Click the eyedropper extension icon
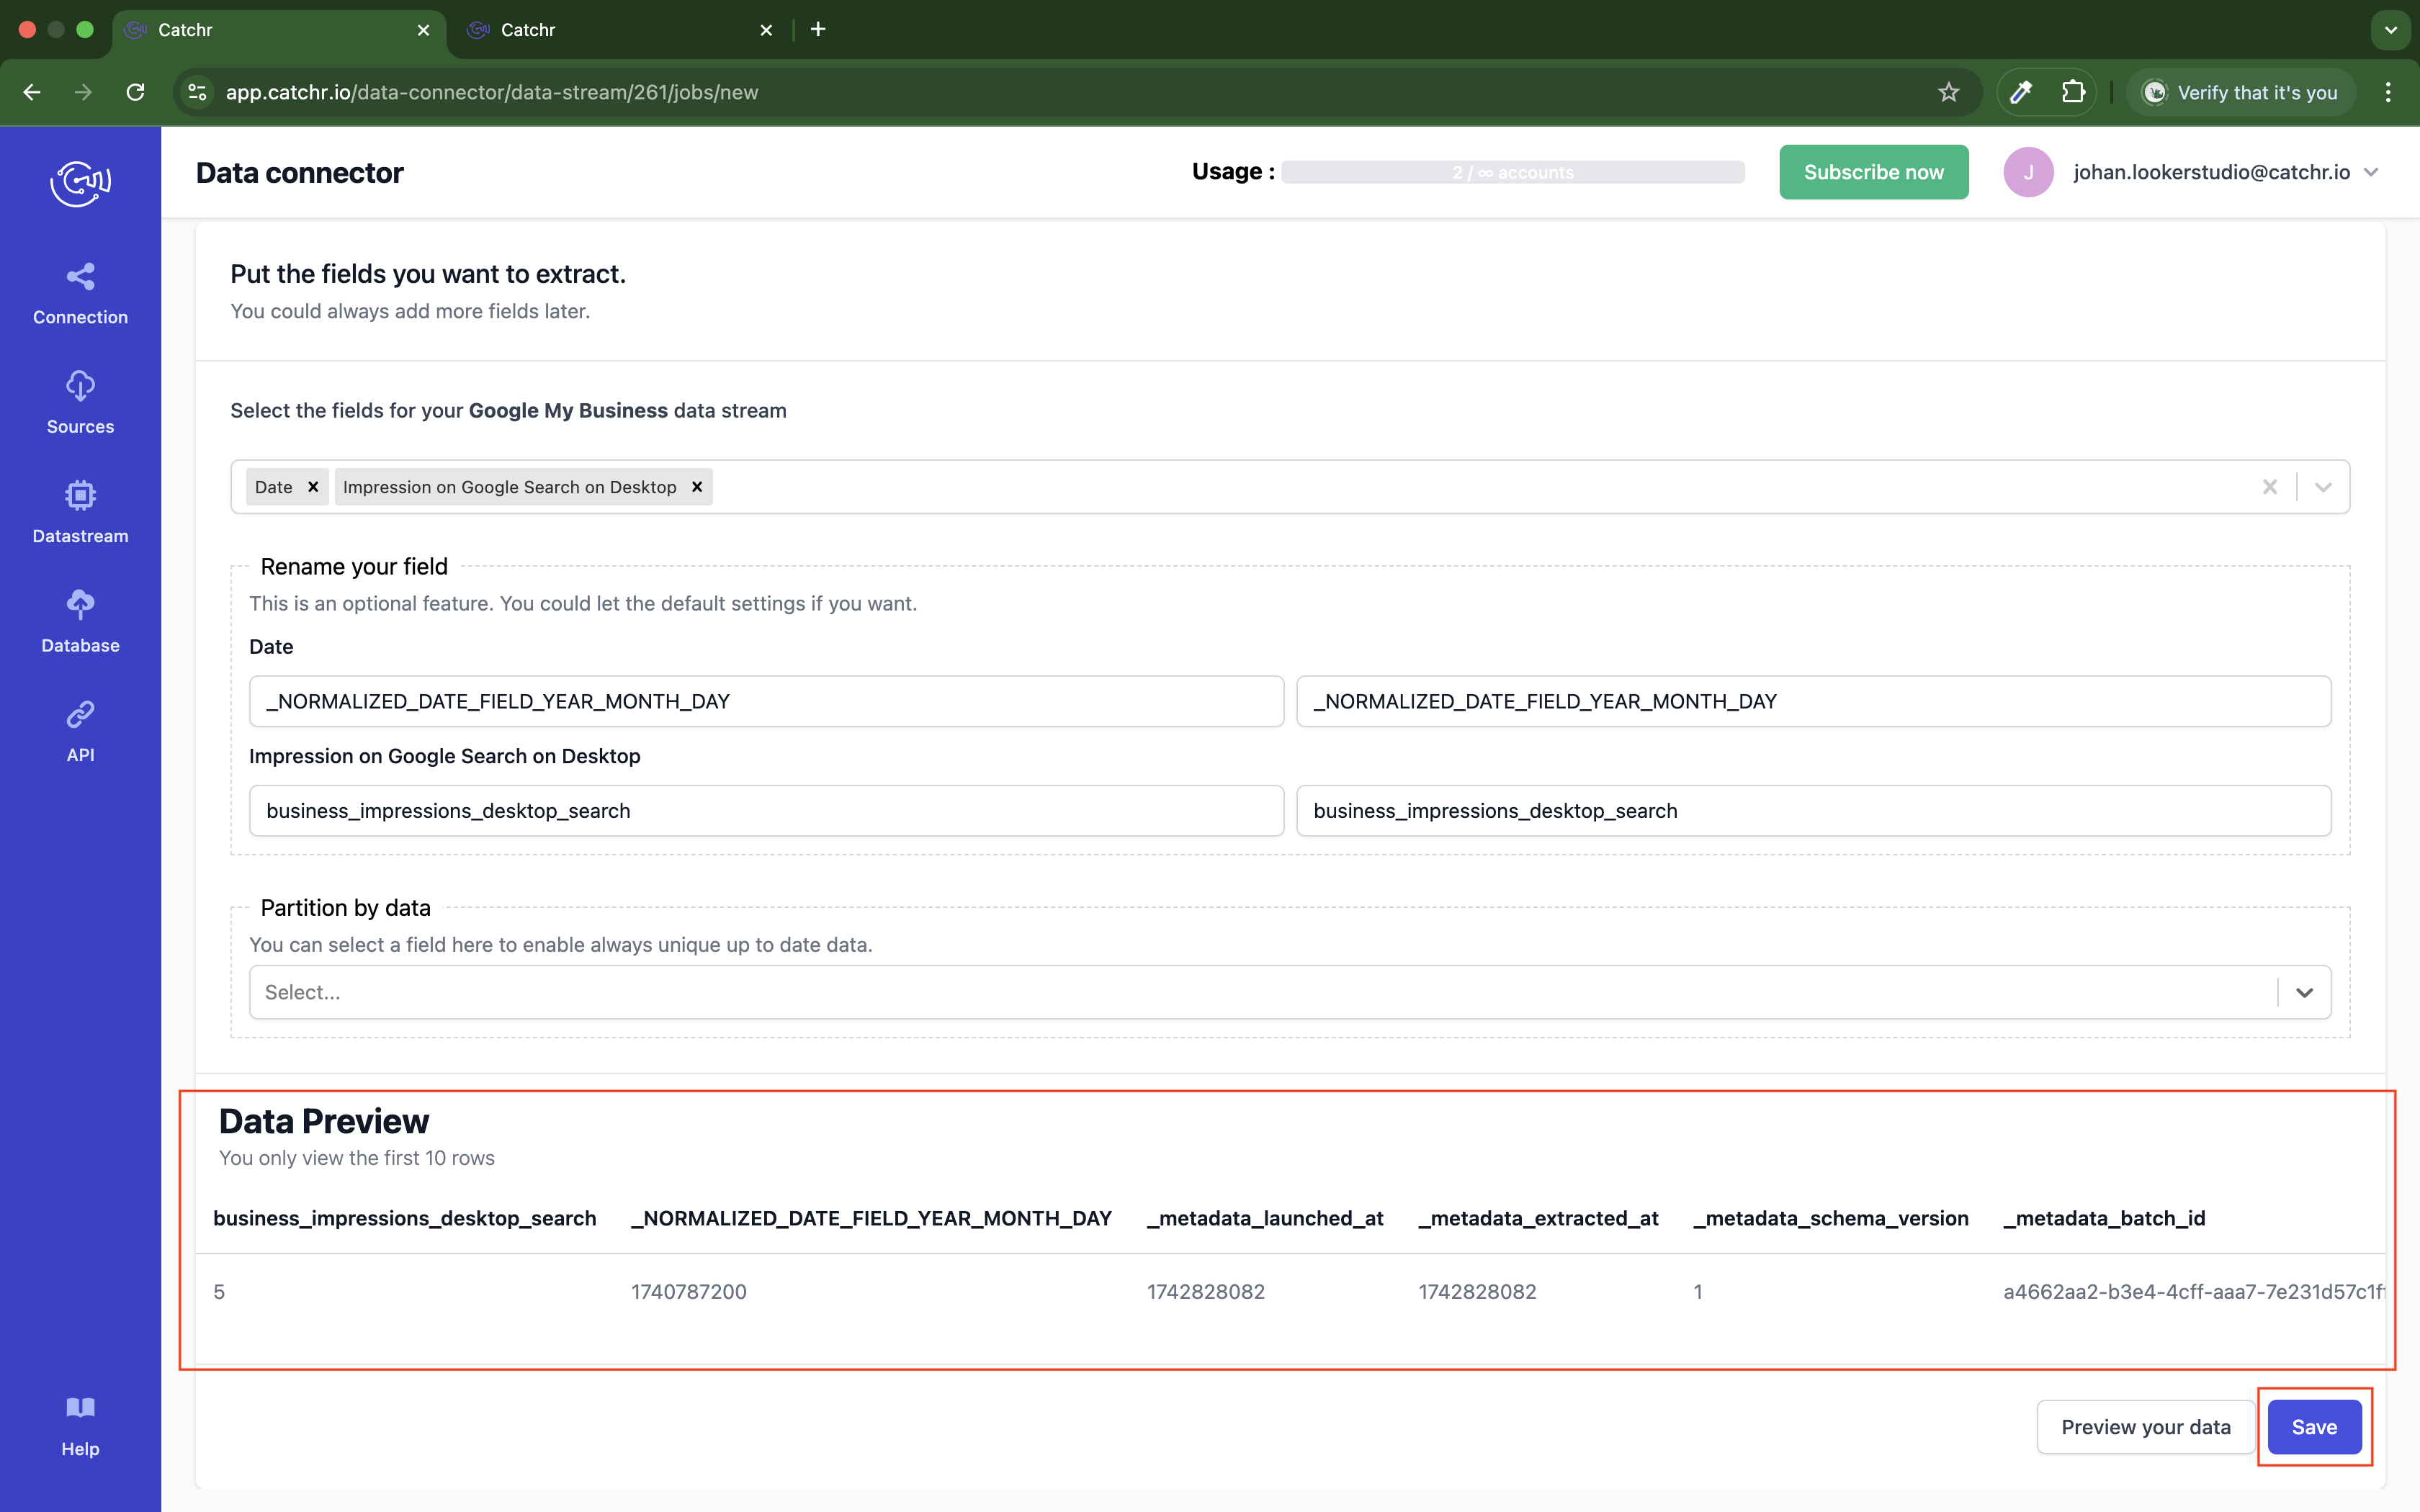The image size is (2420, 1512). tap(2021, 92)
